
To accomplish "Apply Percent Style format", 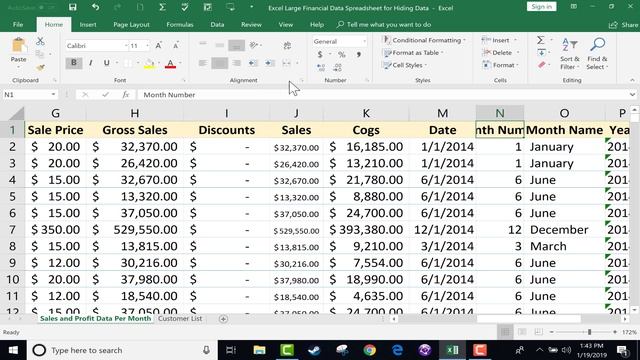I will click(342, 54).
